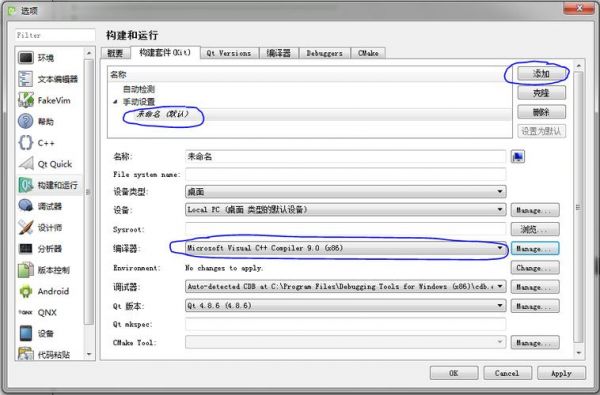
Task: Select the 构建和运行 category
Action: pyautogui.click(x=49, y=185)
